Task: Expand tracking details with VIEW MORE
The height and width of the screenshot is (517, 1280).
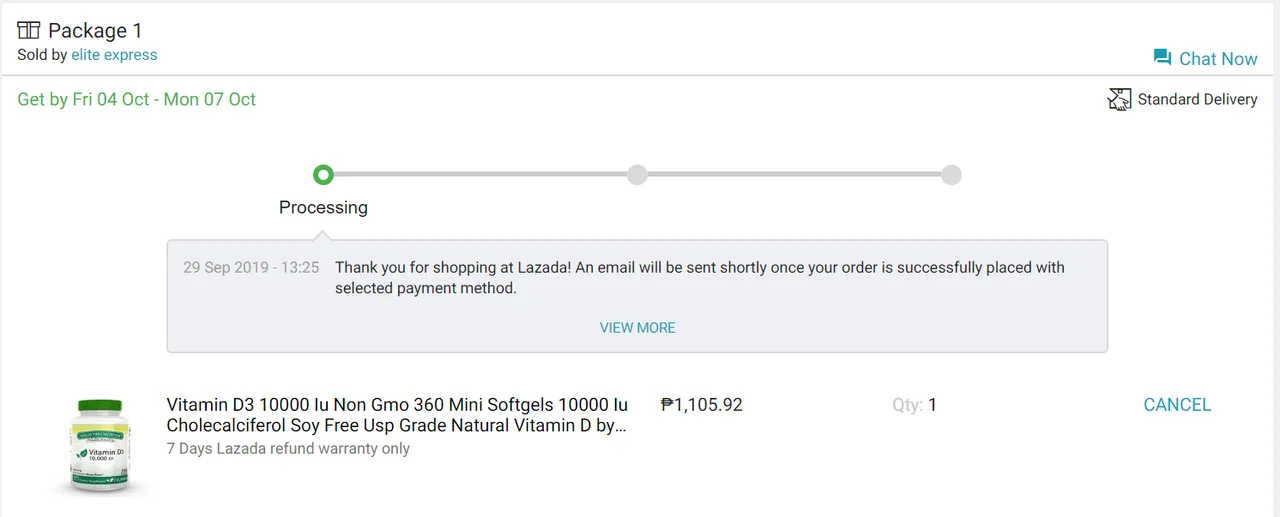Action: 637,328
